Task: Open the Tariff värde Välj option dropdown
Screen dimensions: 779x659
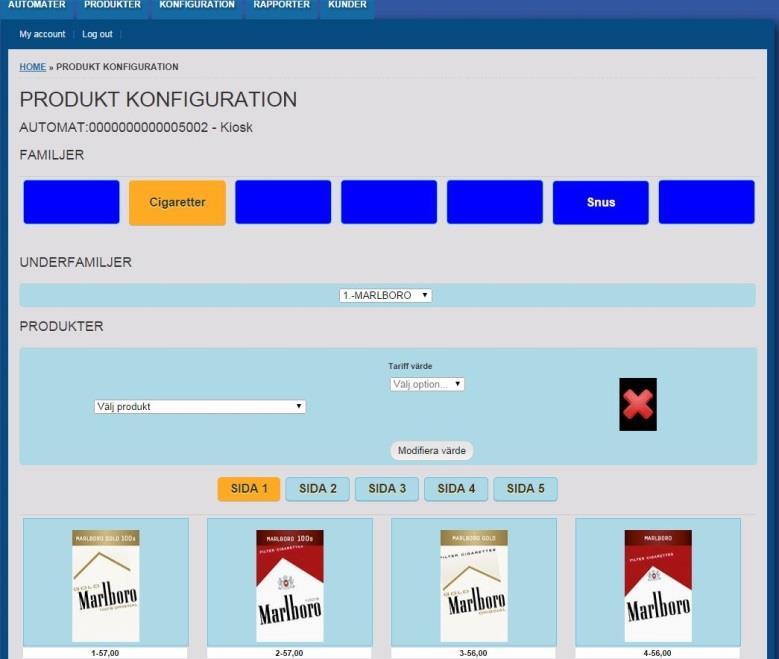Action: coord(427,384)
